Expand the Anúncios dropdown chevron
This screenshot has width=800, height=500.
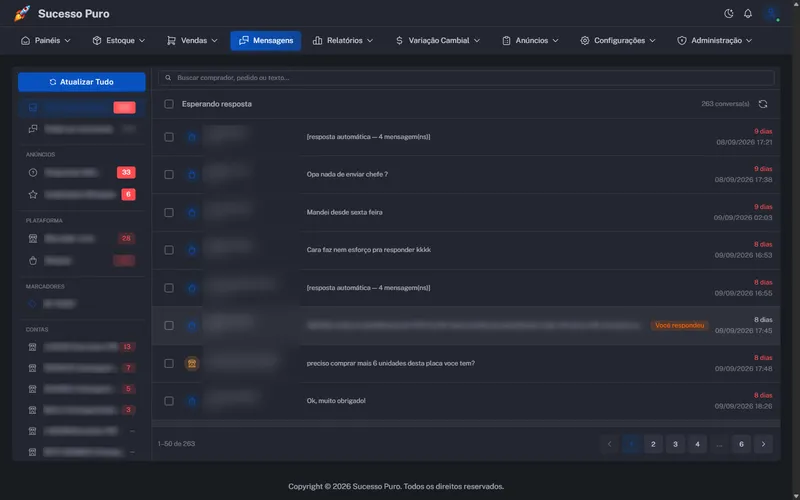tap(555, 41)
